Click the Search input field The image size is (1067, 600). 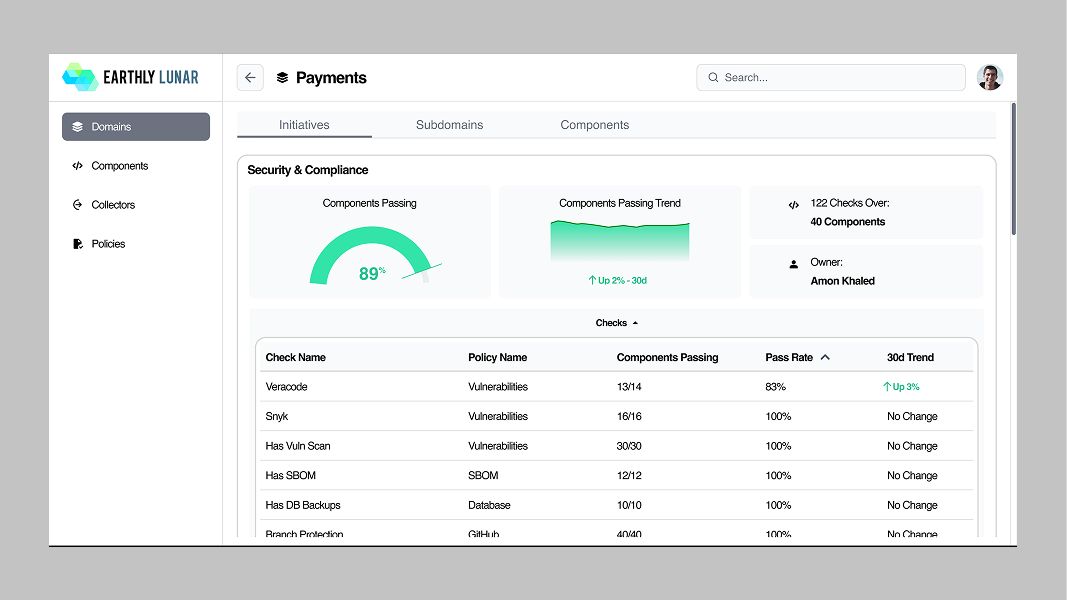(830, 78)
